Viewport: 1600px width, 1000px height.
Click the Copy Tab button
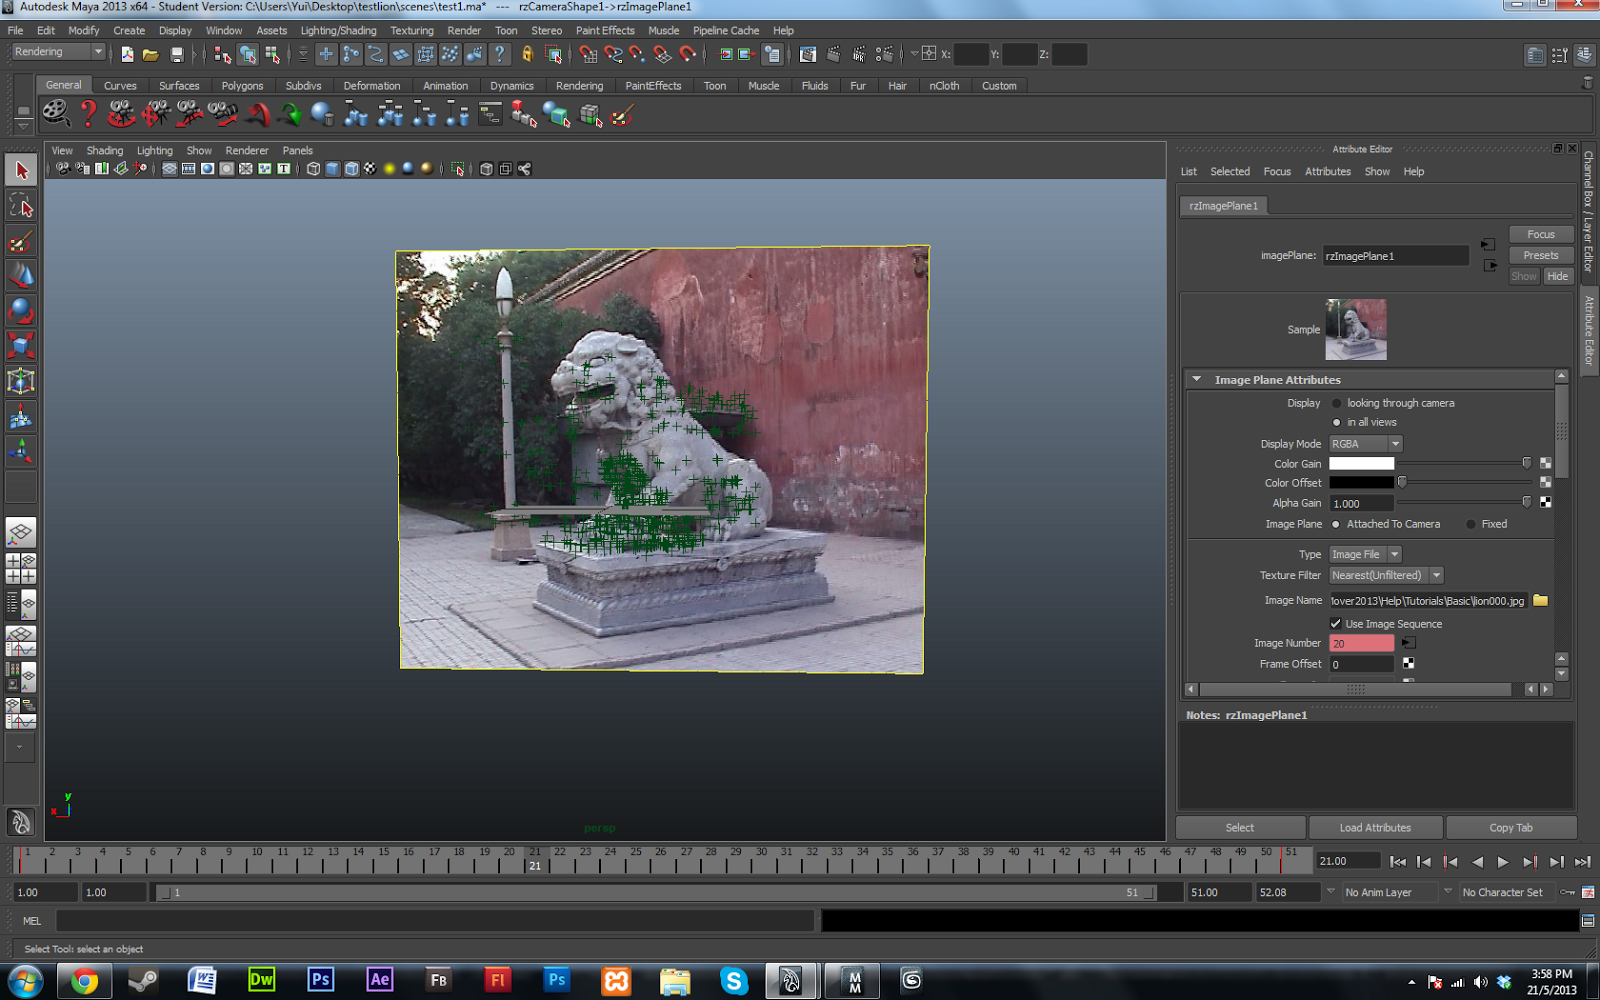(x=1511, y=827)
